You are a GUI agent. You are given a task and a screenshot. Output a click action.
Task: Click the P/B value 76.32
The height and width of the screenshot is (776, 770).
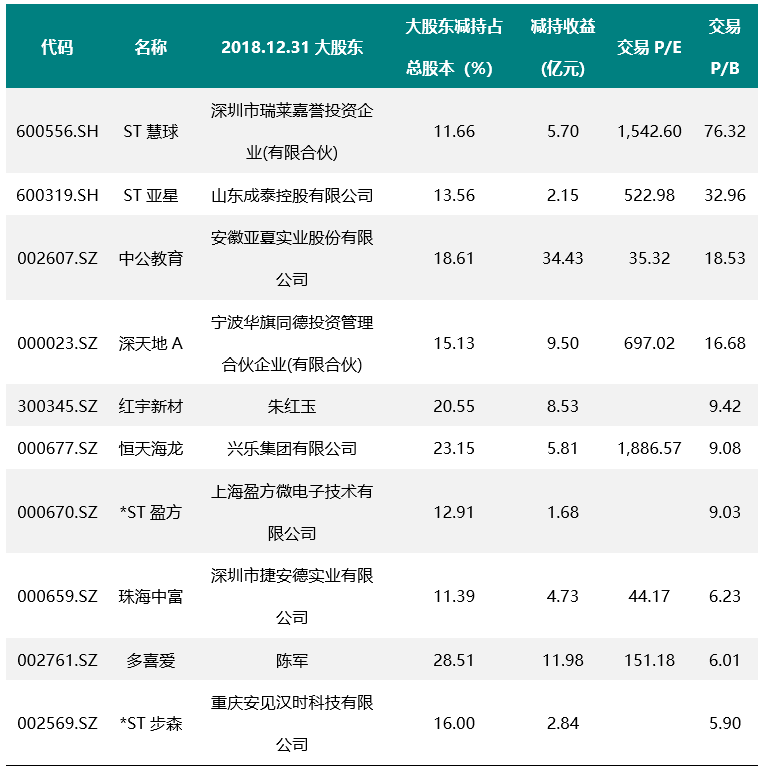[x=725, y=132]
